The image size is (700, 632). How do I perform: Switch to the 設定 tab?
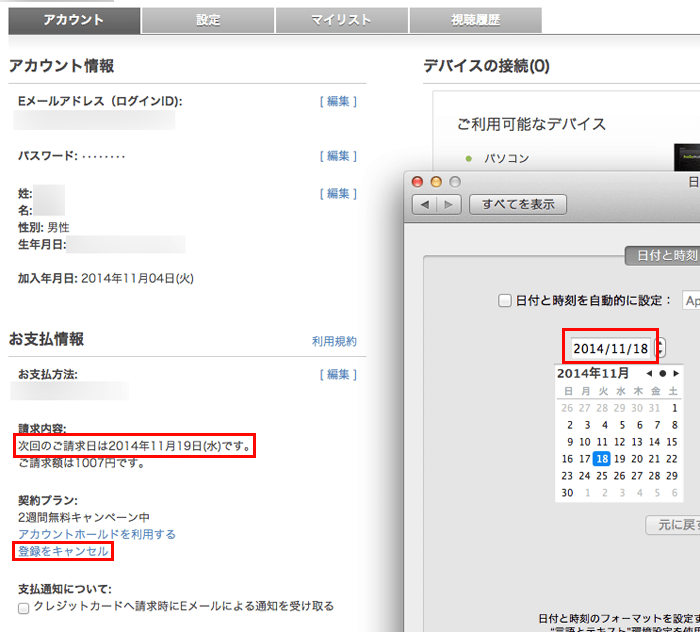pos(208,20)
